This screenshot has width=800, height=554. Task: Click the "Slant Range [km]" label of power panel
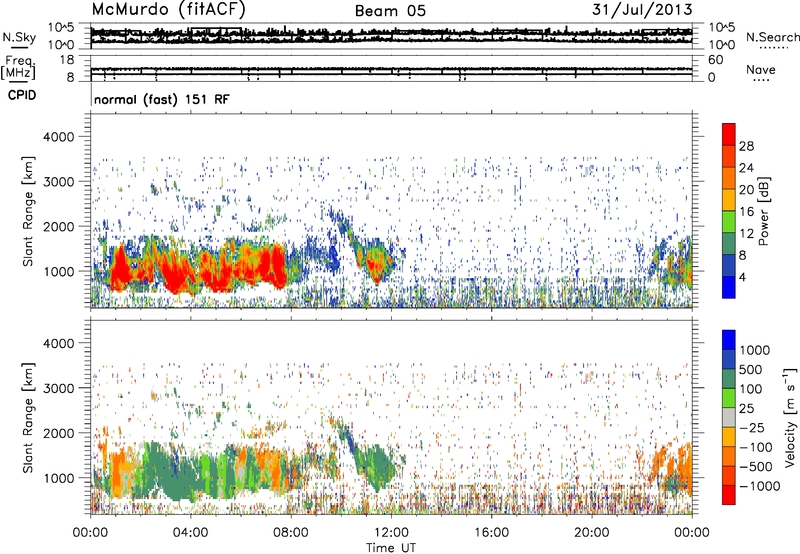pyautogui.click(x=28, y=211)
